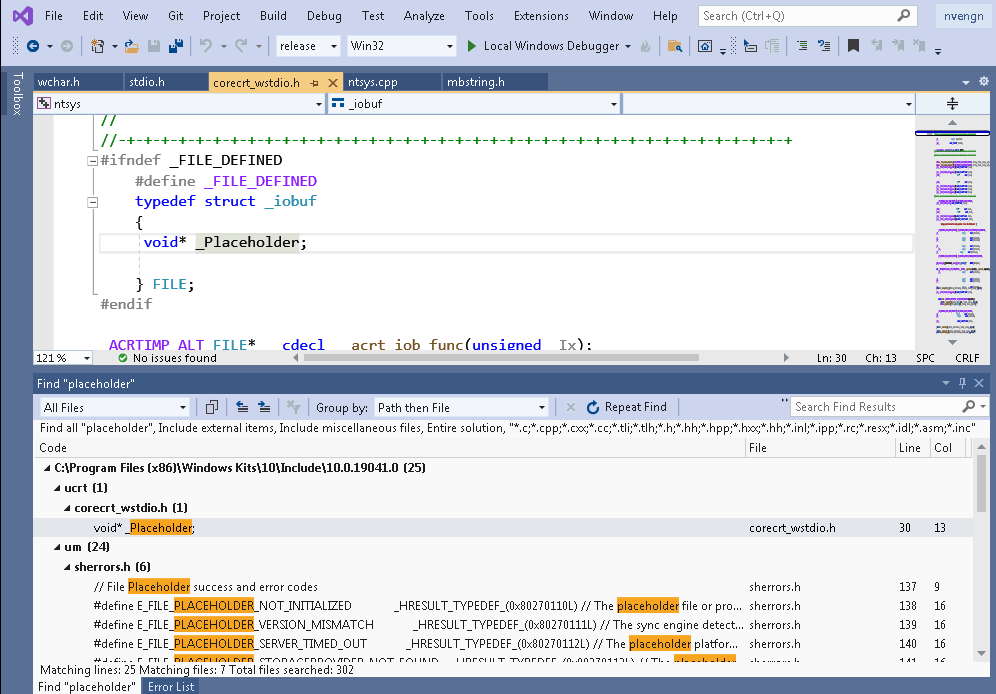The image size is (996, 694).
Task: Click the Find in Files folder icon
Action: pos(675,46)
